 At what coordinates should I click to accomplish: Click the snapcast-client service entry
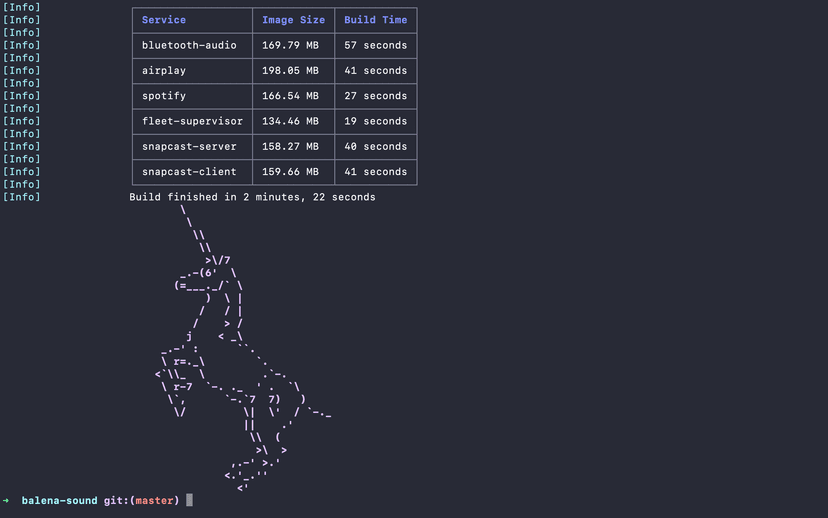coord(189,172)
